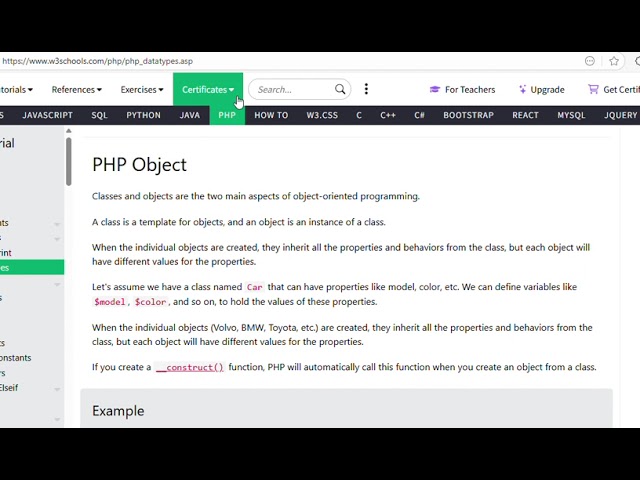The width and height of the screenshot is (640, 480).
Task: Click the $color code text
Action: (150, 302)
